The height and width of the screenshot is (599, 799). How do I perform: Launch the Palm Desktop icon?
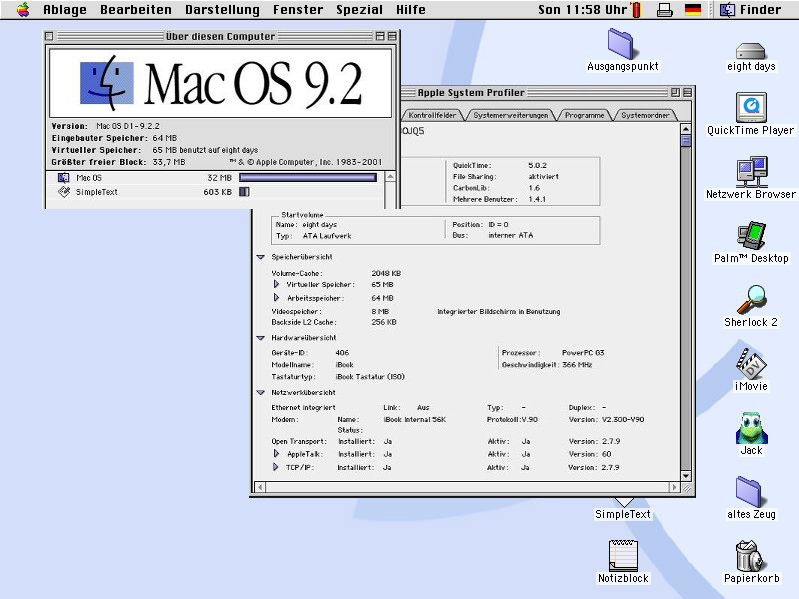pyautogui.click(x=750, y=236)
